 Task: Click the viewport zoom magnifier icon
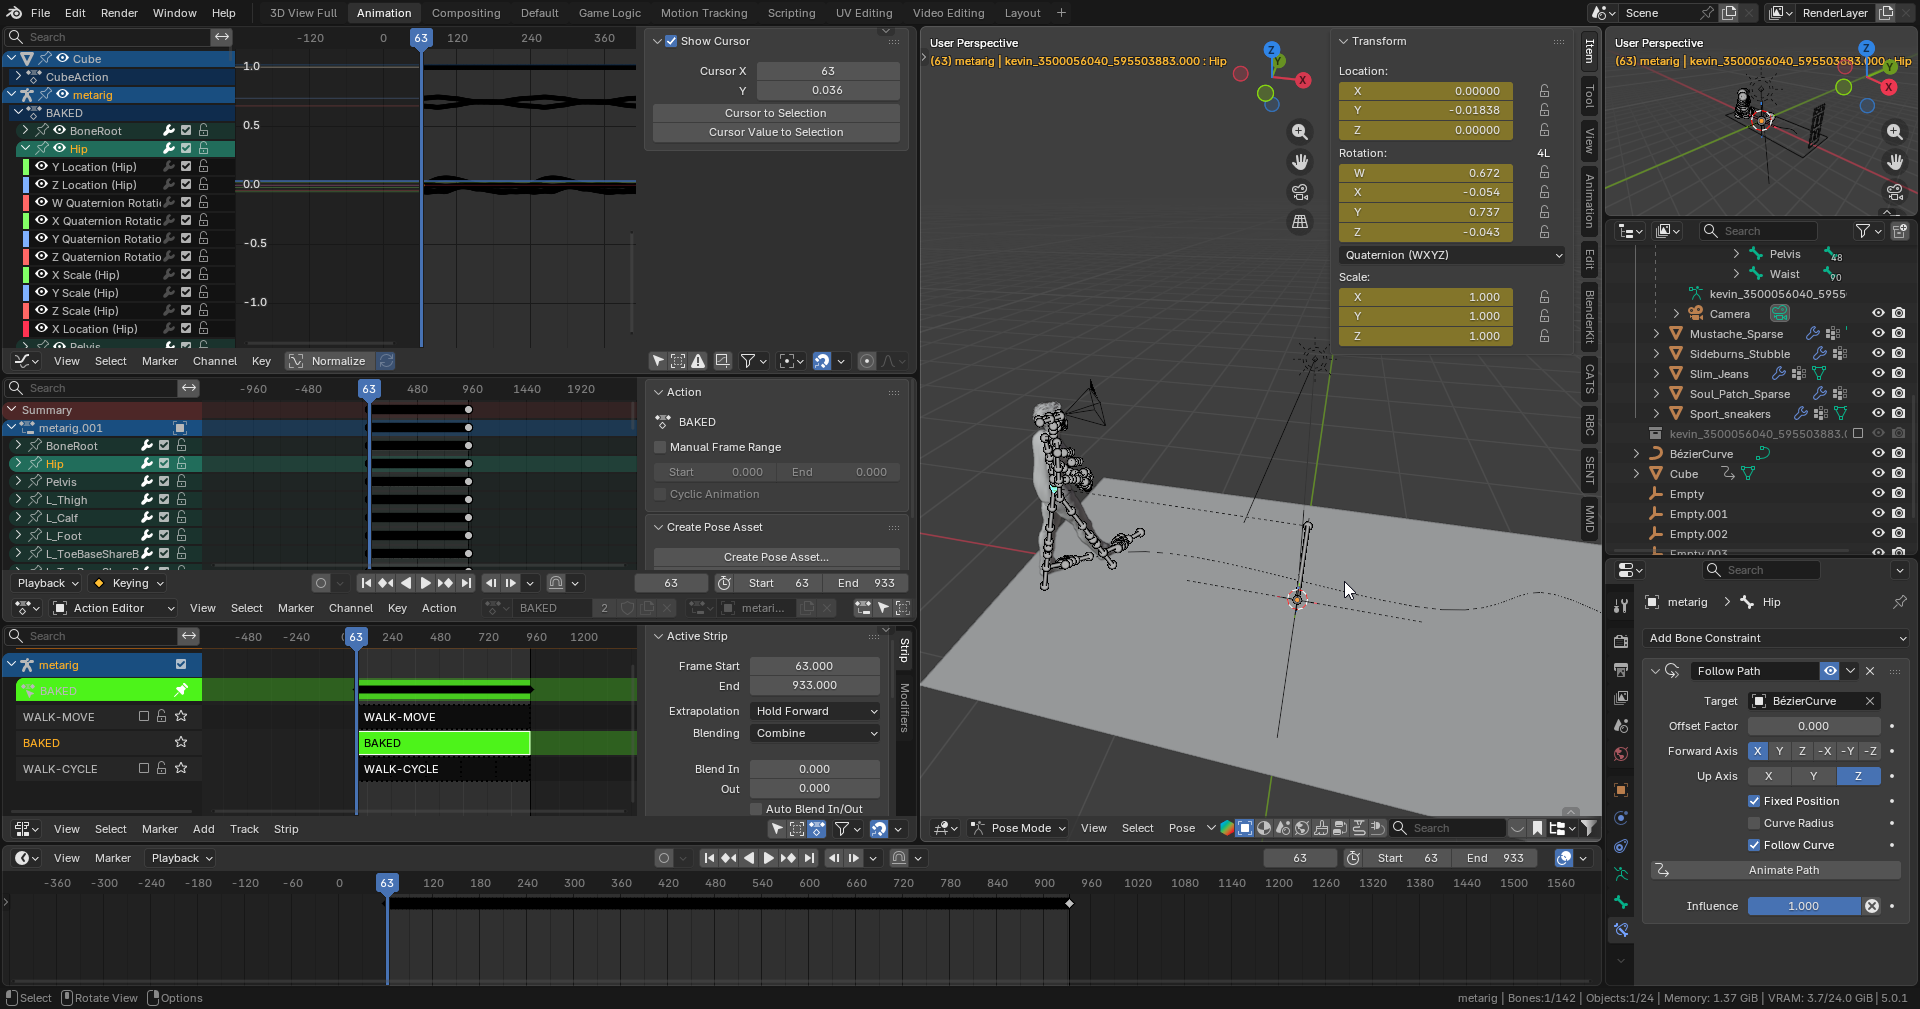1299,132
